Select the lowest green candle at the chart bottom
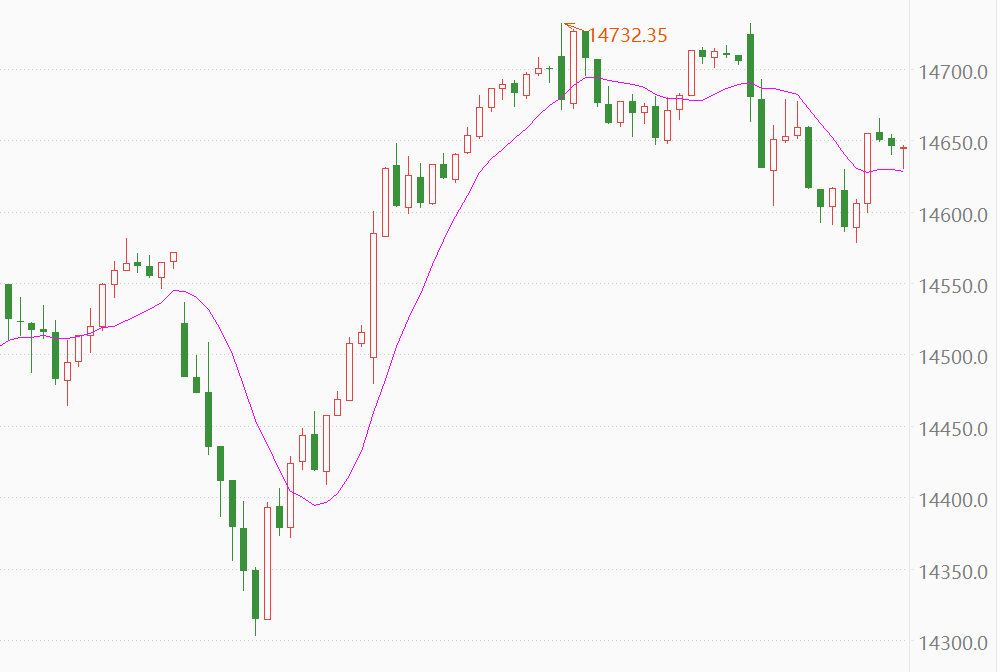This screenshot has height=672, width=997. (x=255, y=595)
